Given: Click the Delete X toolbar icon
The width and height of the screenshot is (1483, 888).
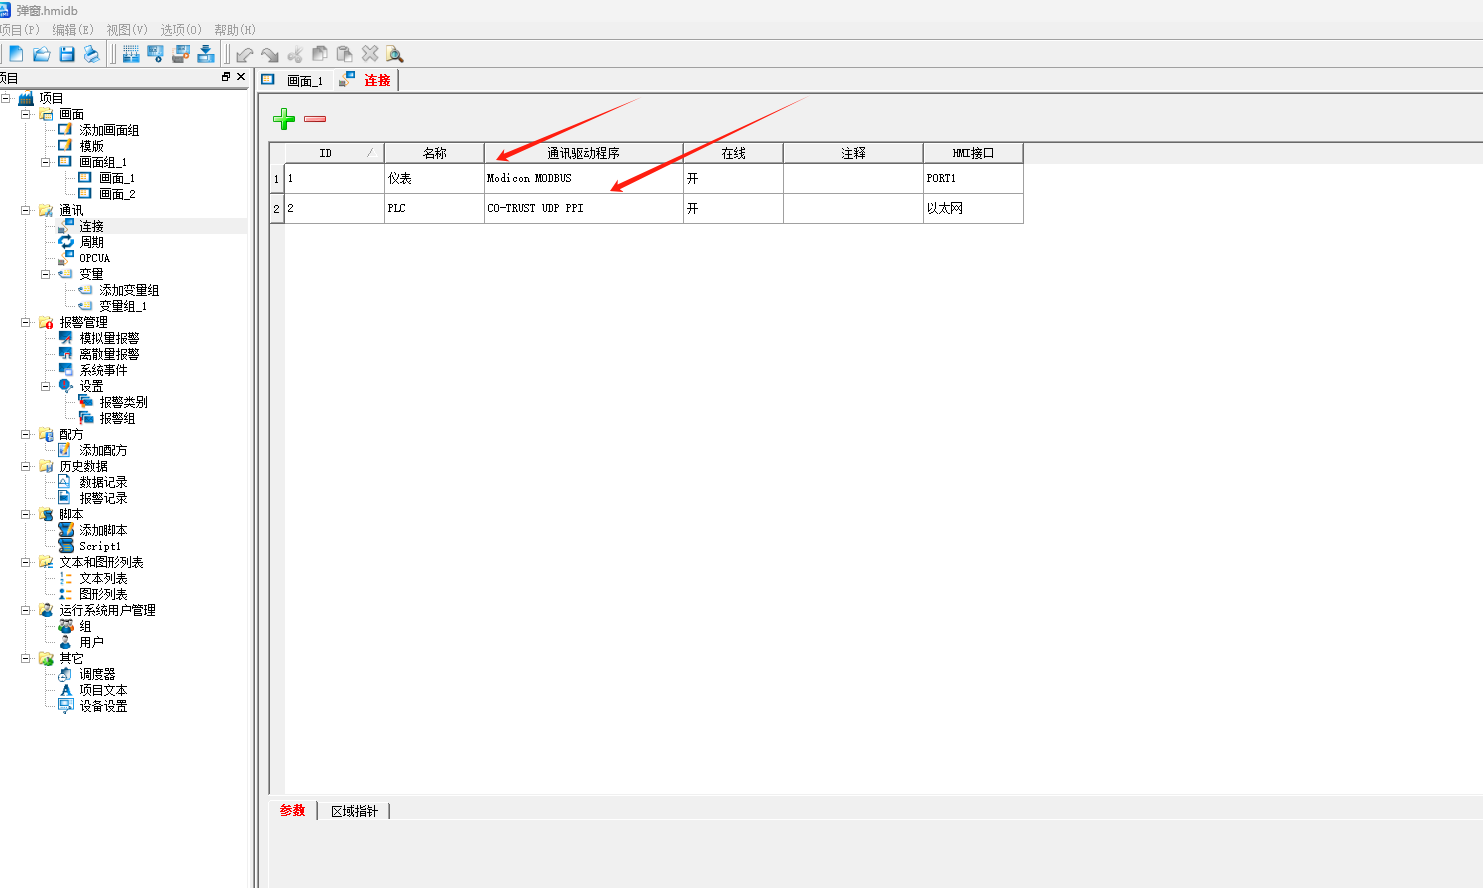Looking at the screenshot, I should (x=370, y=54).
